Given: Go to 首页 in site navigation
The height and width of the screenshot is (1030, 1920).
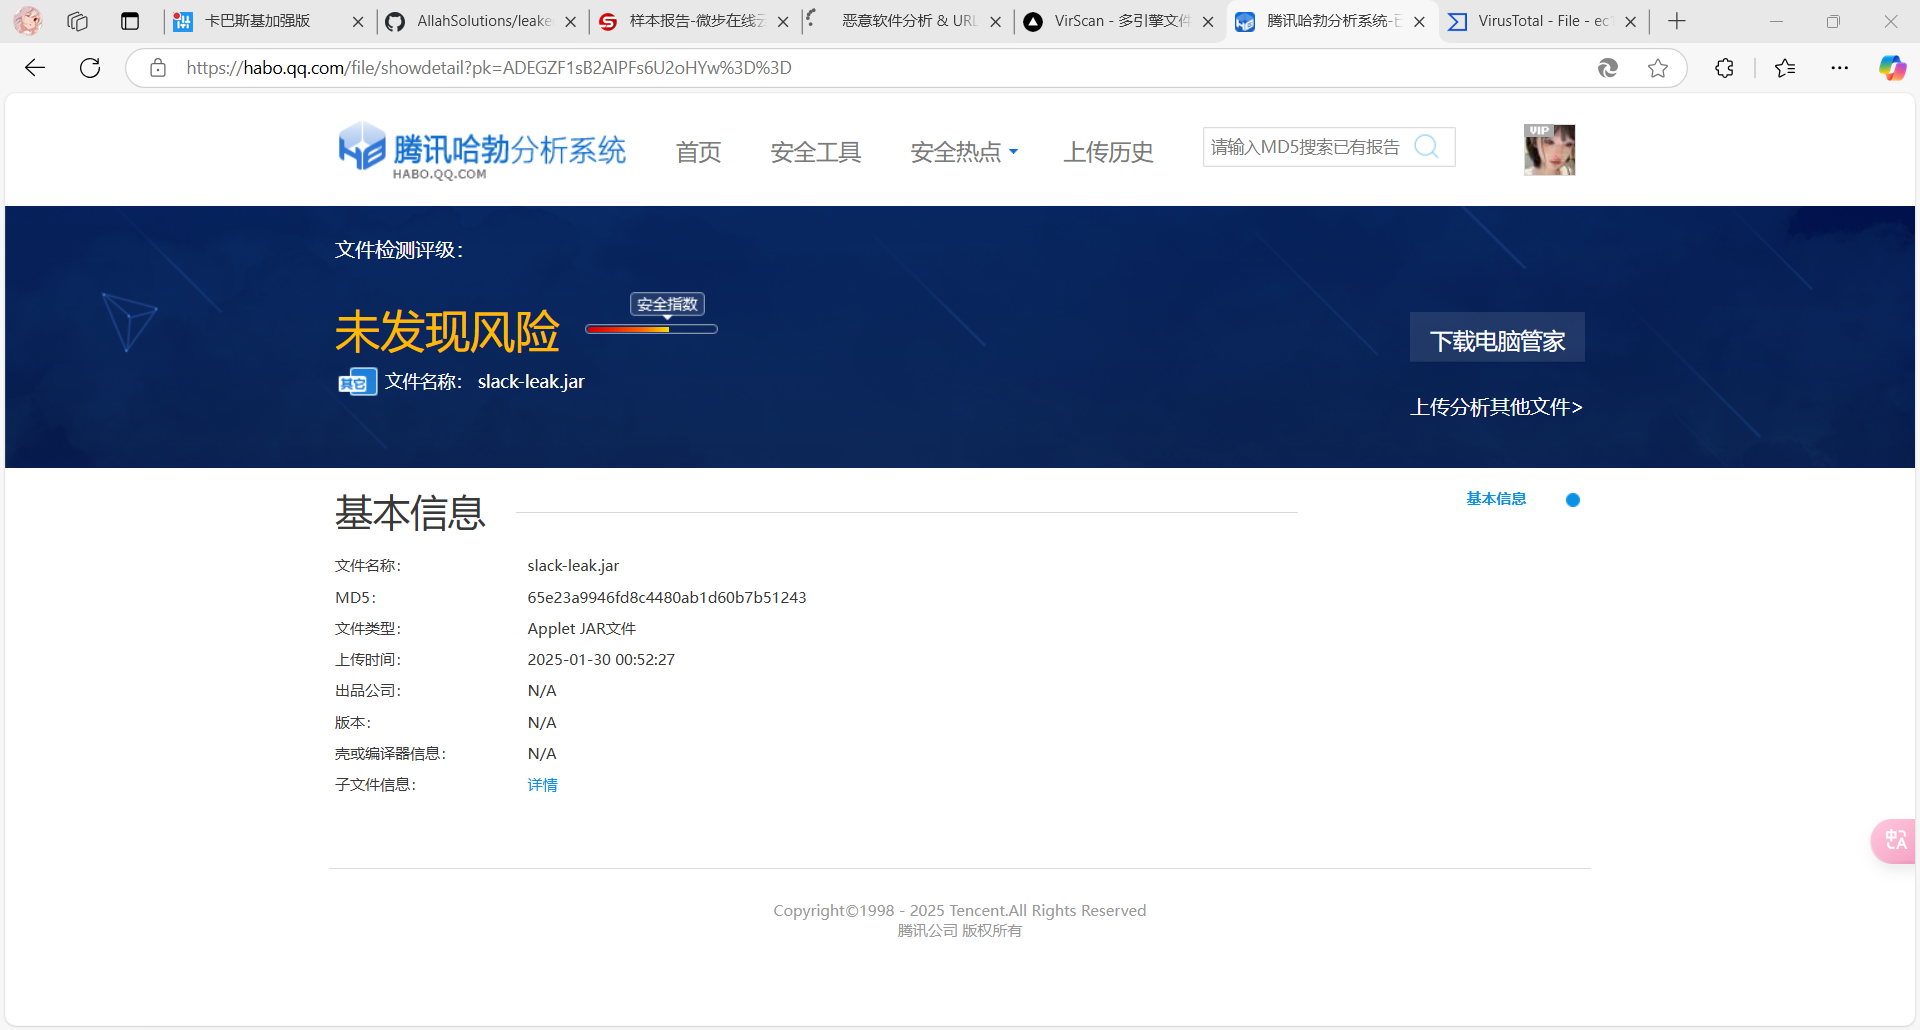Looking at the screenshot, I should (698, 152).
